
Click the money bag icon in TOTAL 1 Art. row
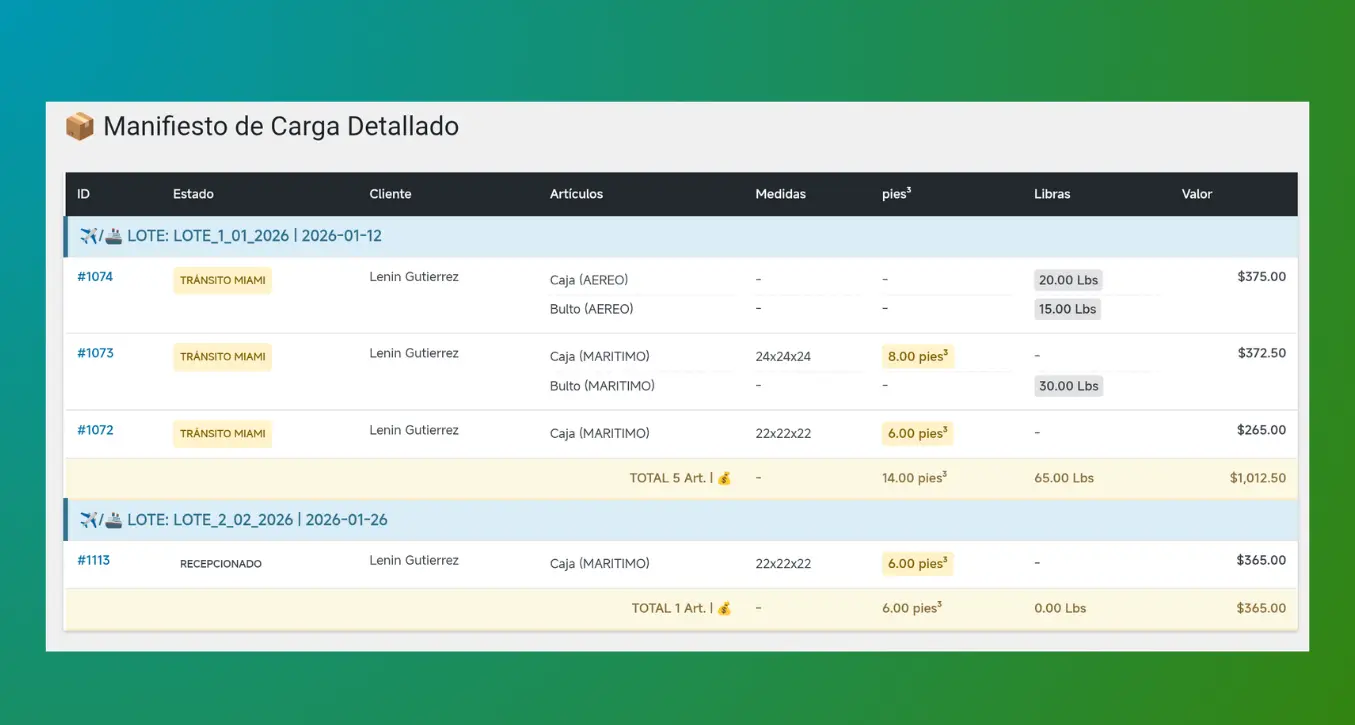724,609
